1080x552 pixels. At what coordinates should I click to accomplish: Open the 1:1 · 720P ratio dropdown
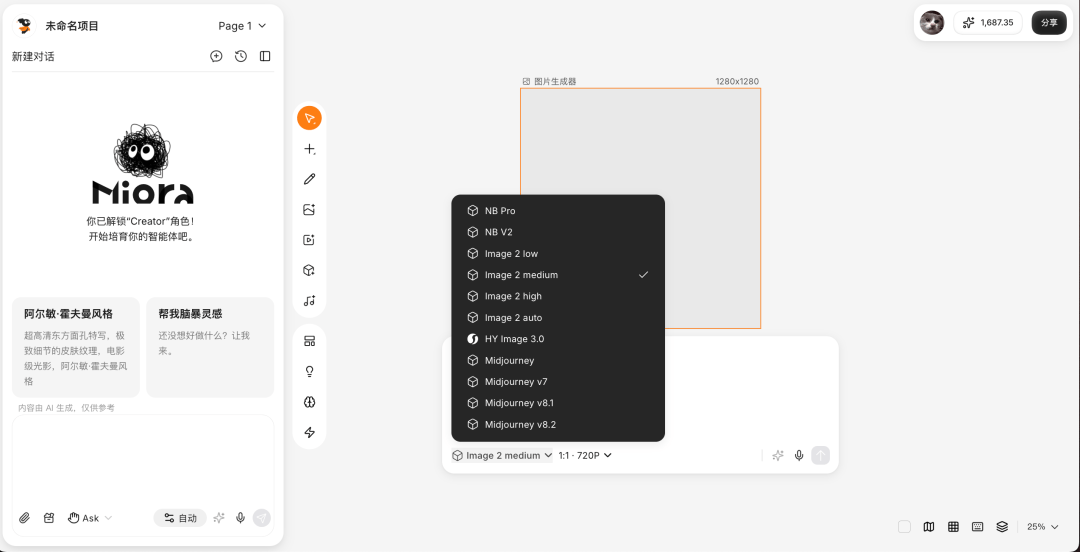pos(585,456)
